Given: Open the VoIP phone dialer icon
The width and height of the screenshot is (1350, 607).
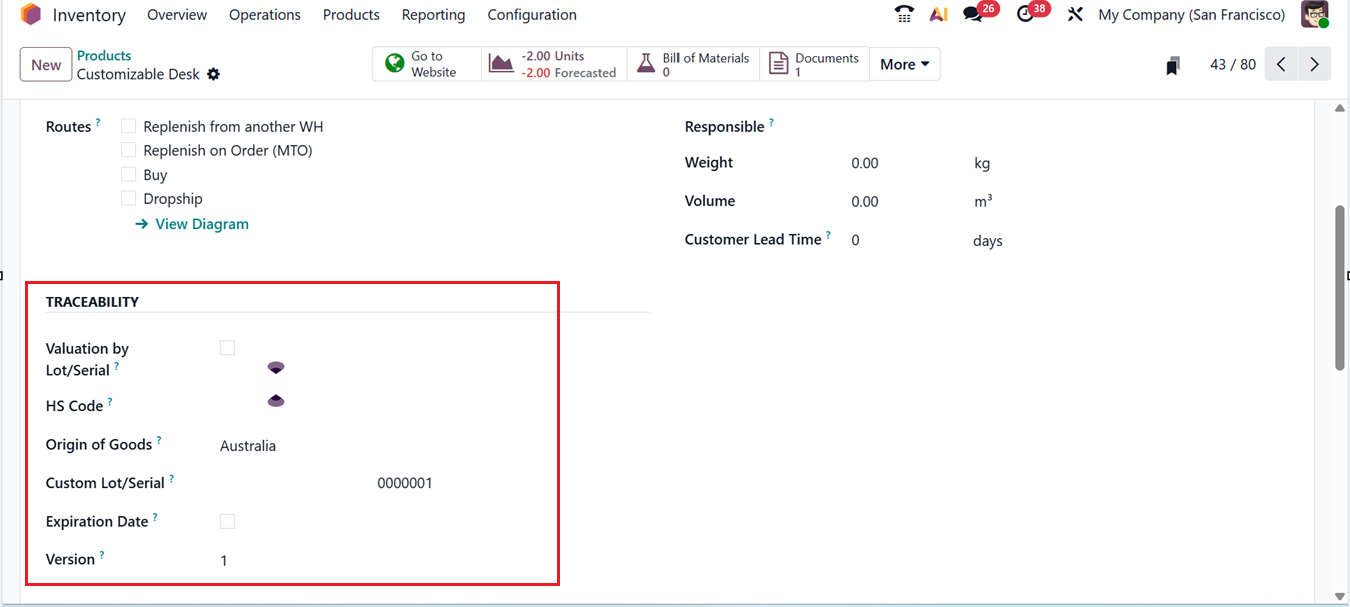Looking at the screenshot, I should pos(903,14).
